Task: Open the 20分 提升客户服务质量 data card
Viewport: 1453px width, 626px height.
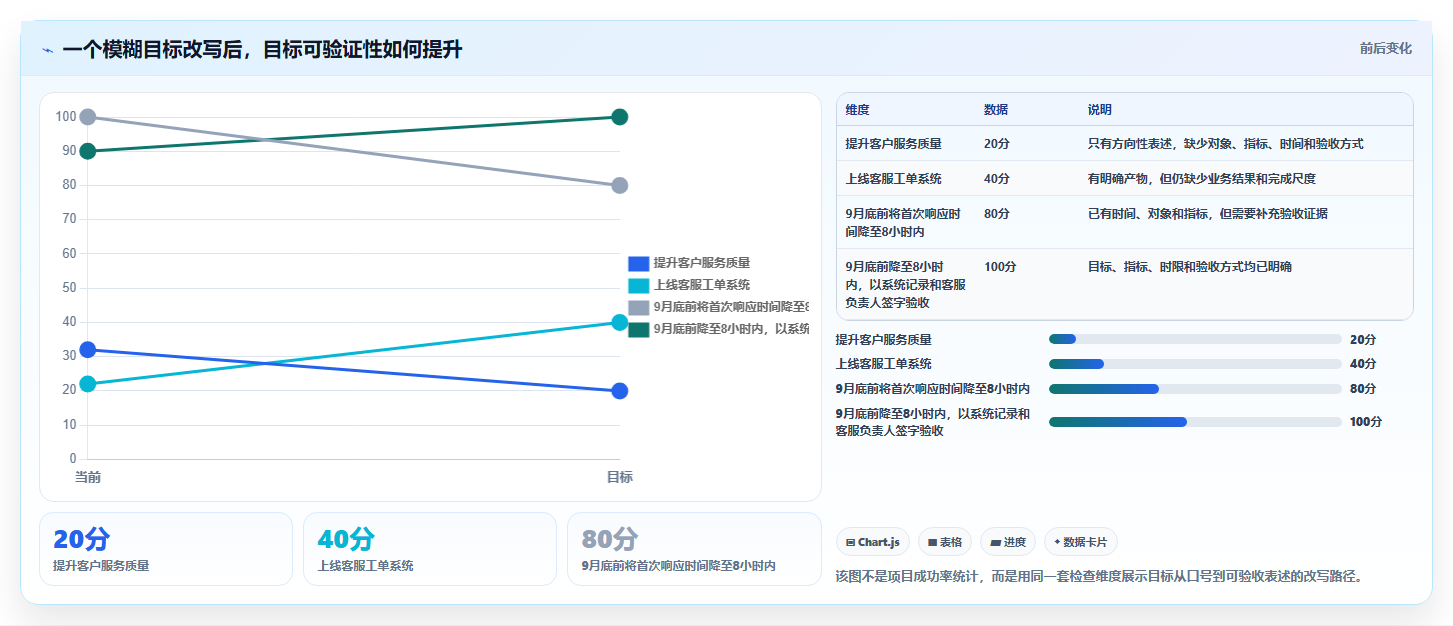Action: (166, 549)
